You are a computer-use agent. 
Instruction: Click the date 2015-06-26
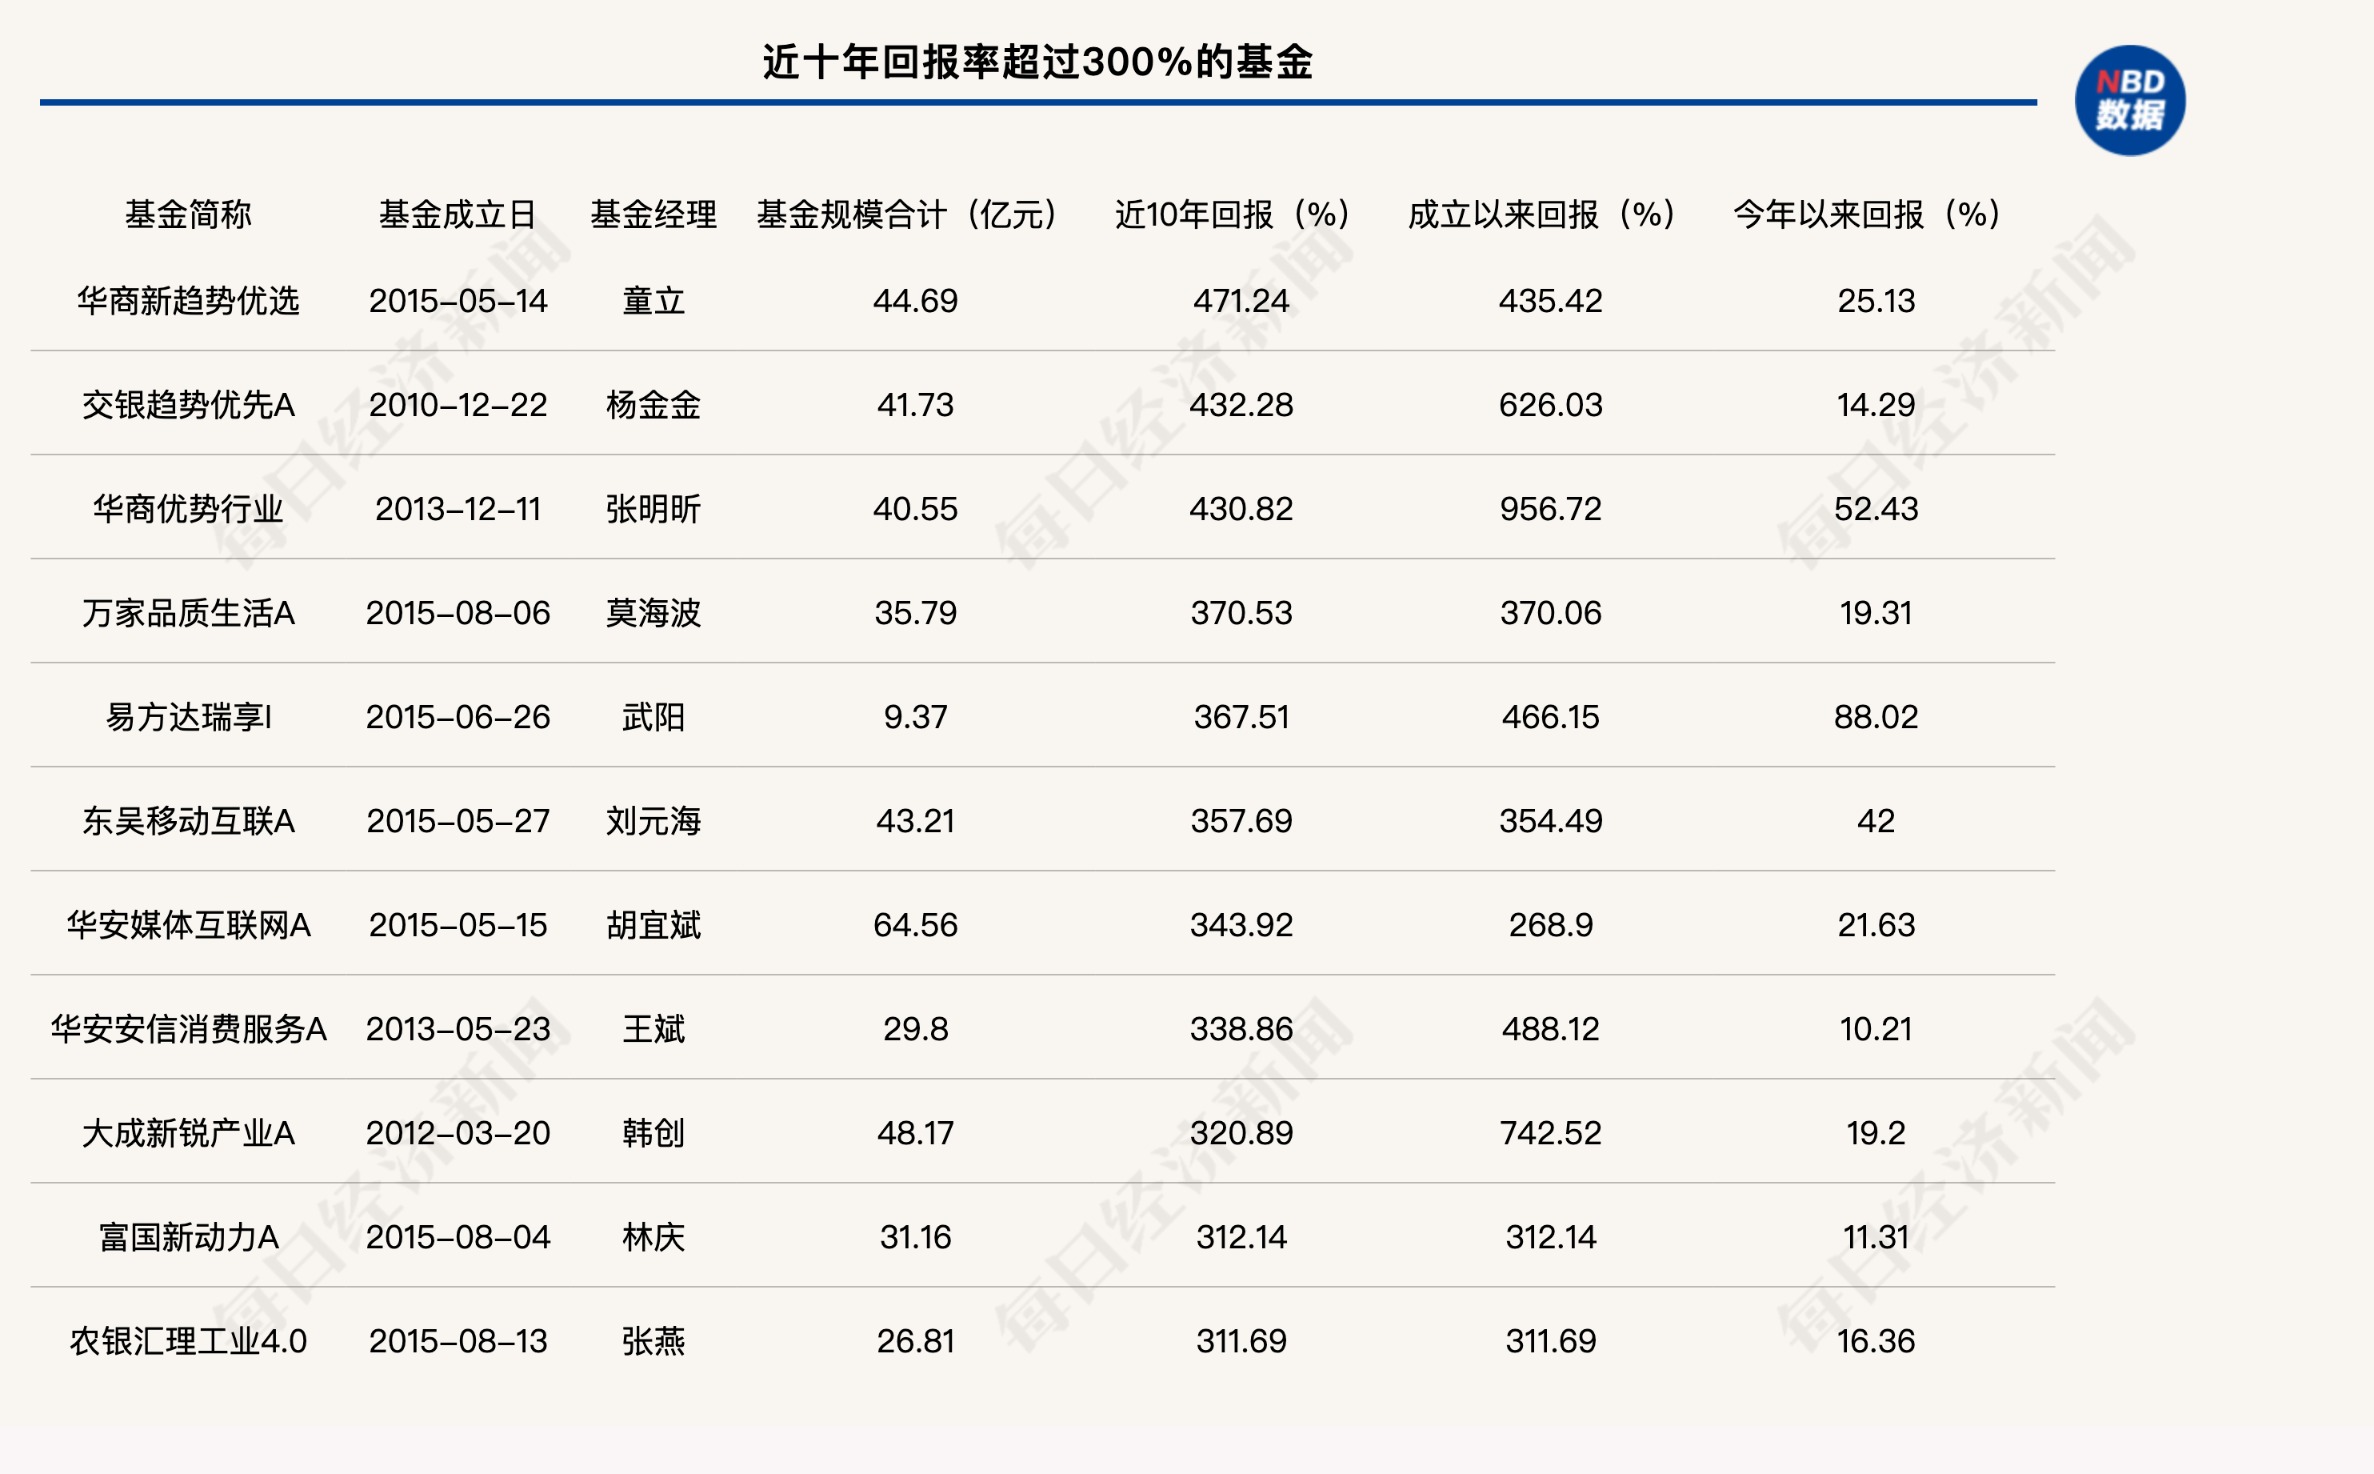point(458,717)
